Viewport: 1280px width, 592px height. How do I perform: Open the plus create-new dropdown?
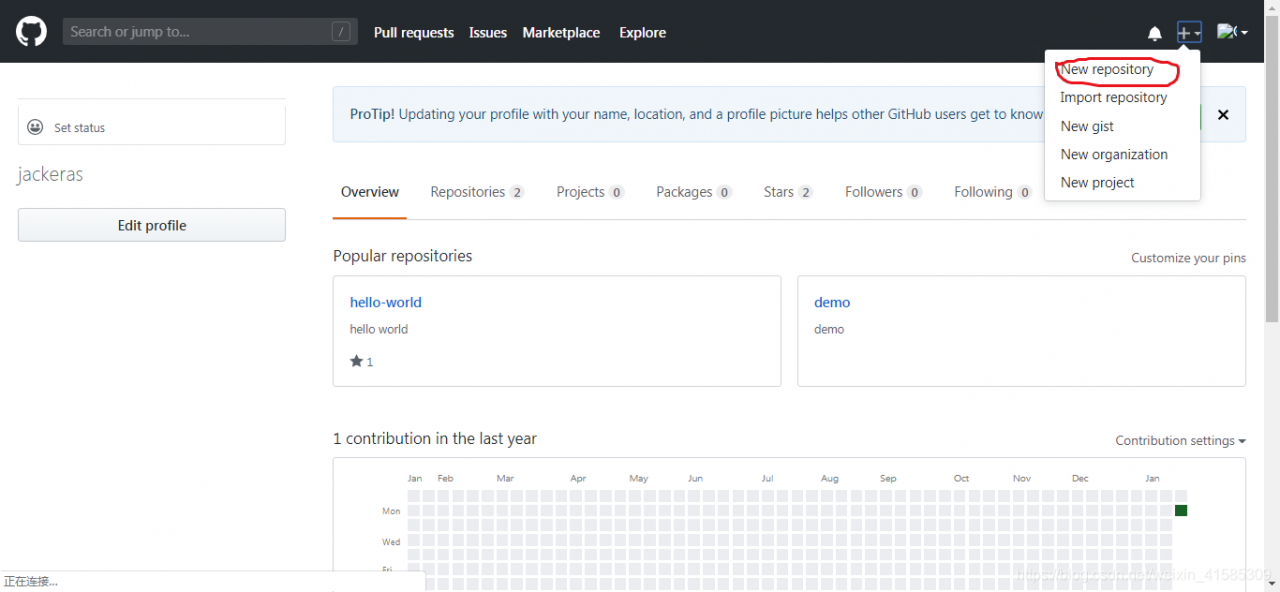(x=1189, y=33)
